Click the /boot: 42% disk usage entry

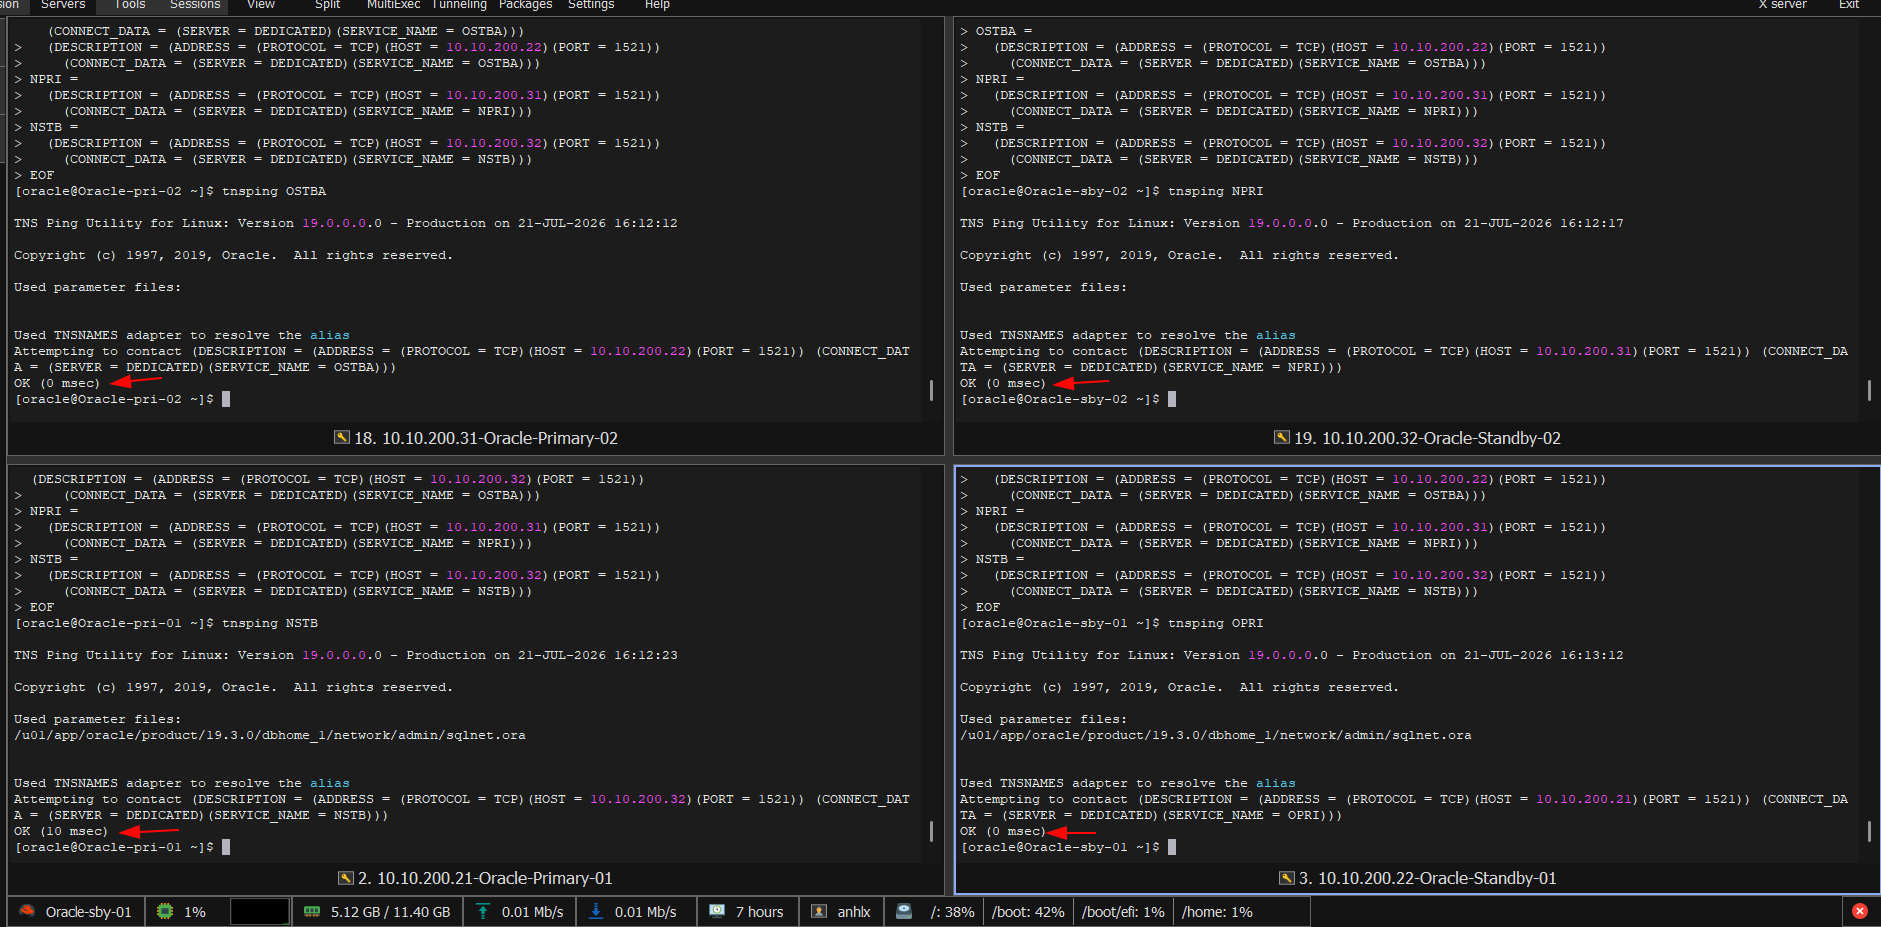[1028, 912]
